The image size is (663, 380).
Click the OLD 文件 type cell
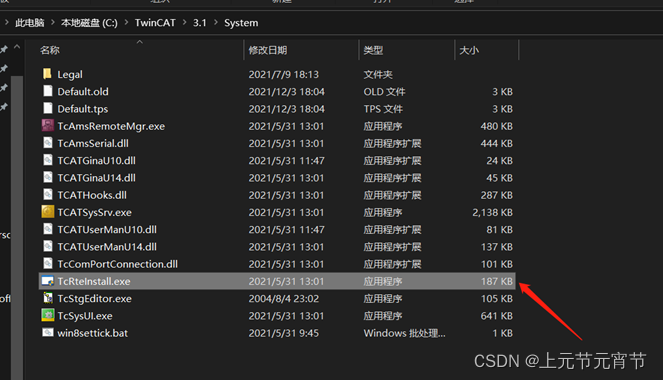click(384, 92)
